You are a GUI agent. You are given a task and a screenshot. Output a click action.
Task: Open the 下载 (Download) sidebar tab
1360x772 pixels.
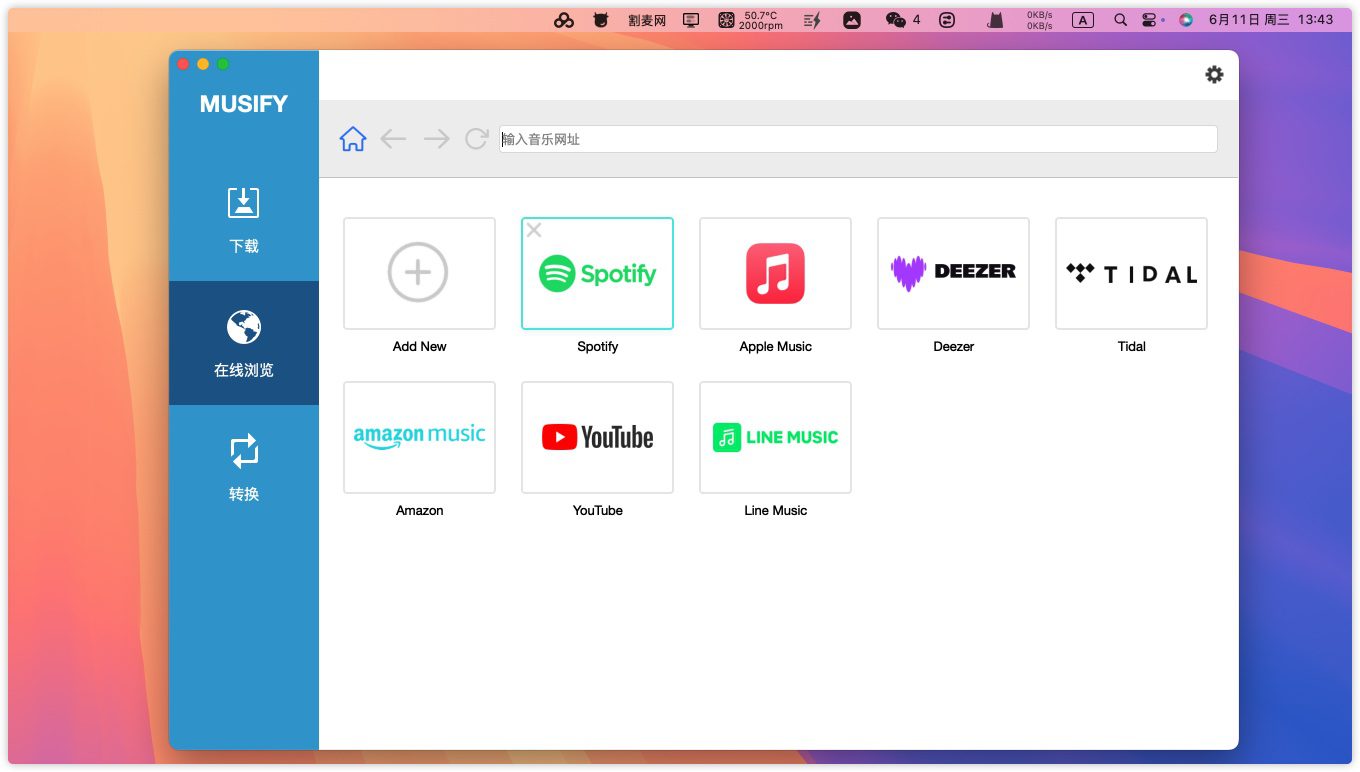(244, 219)
